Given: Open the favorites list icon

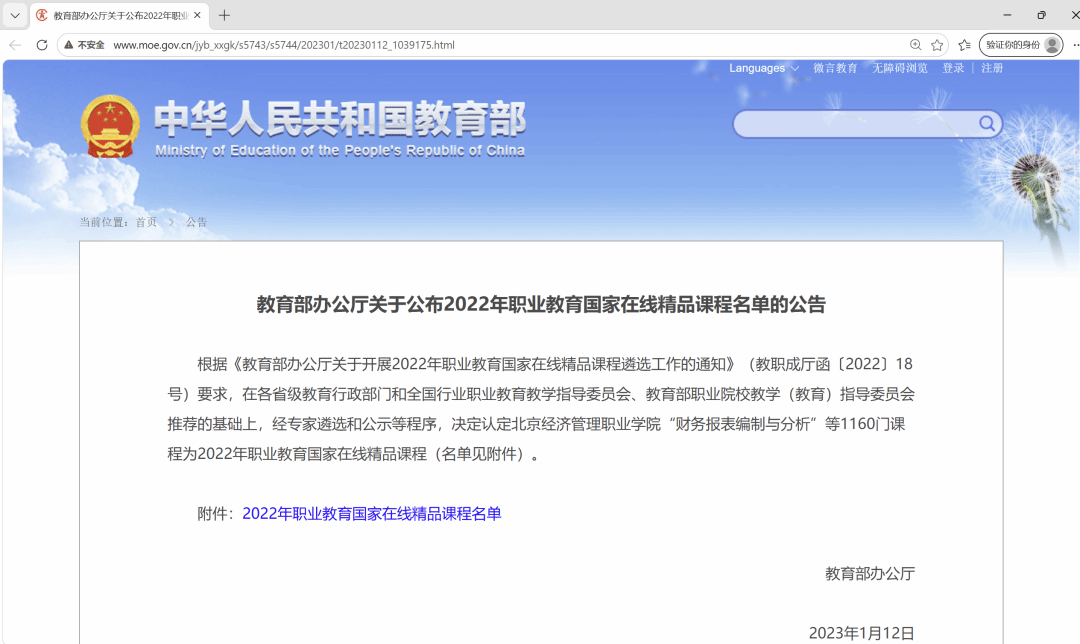Looking at the screenshot, I should (964, 45).
